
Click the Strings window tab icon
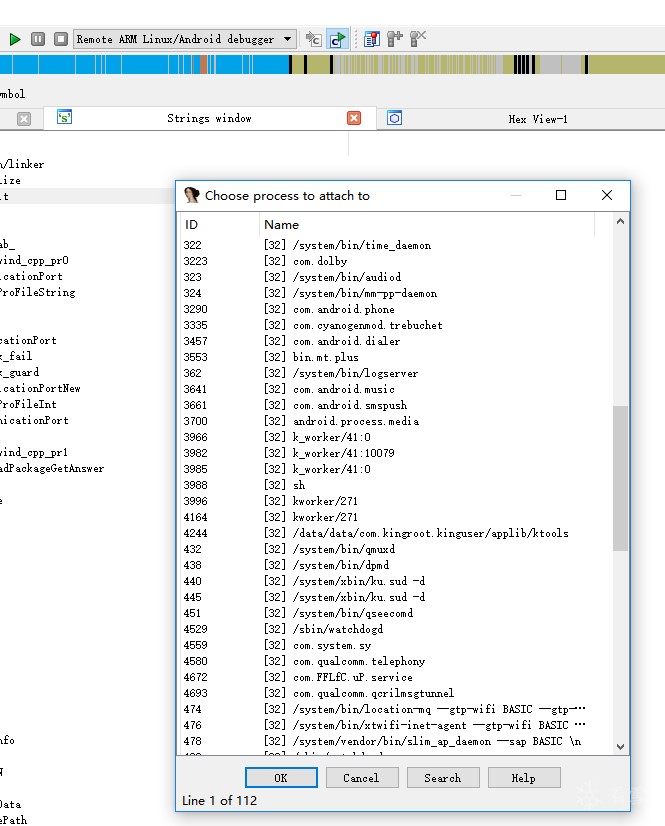pyautogui.click(x=64, y=117)
